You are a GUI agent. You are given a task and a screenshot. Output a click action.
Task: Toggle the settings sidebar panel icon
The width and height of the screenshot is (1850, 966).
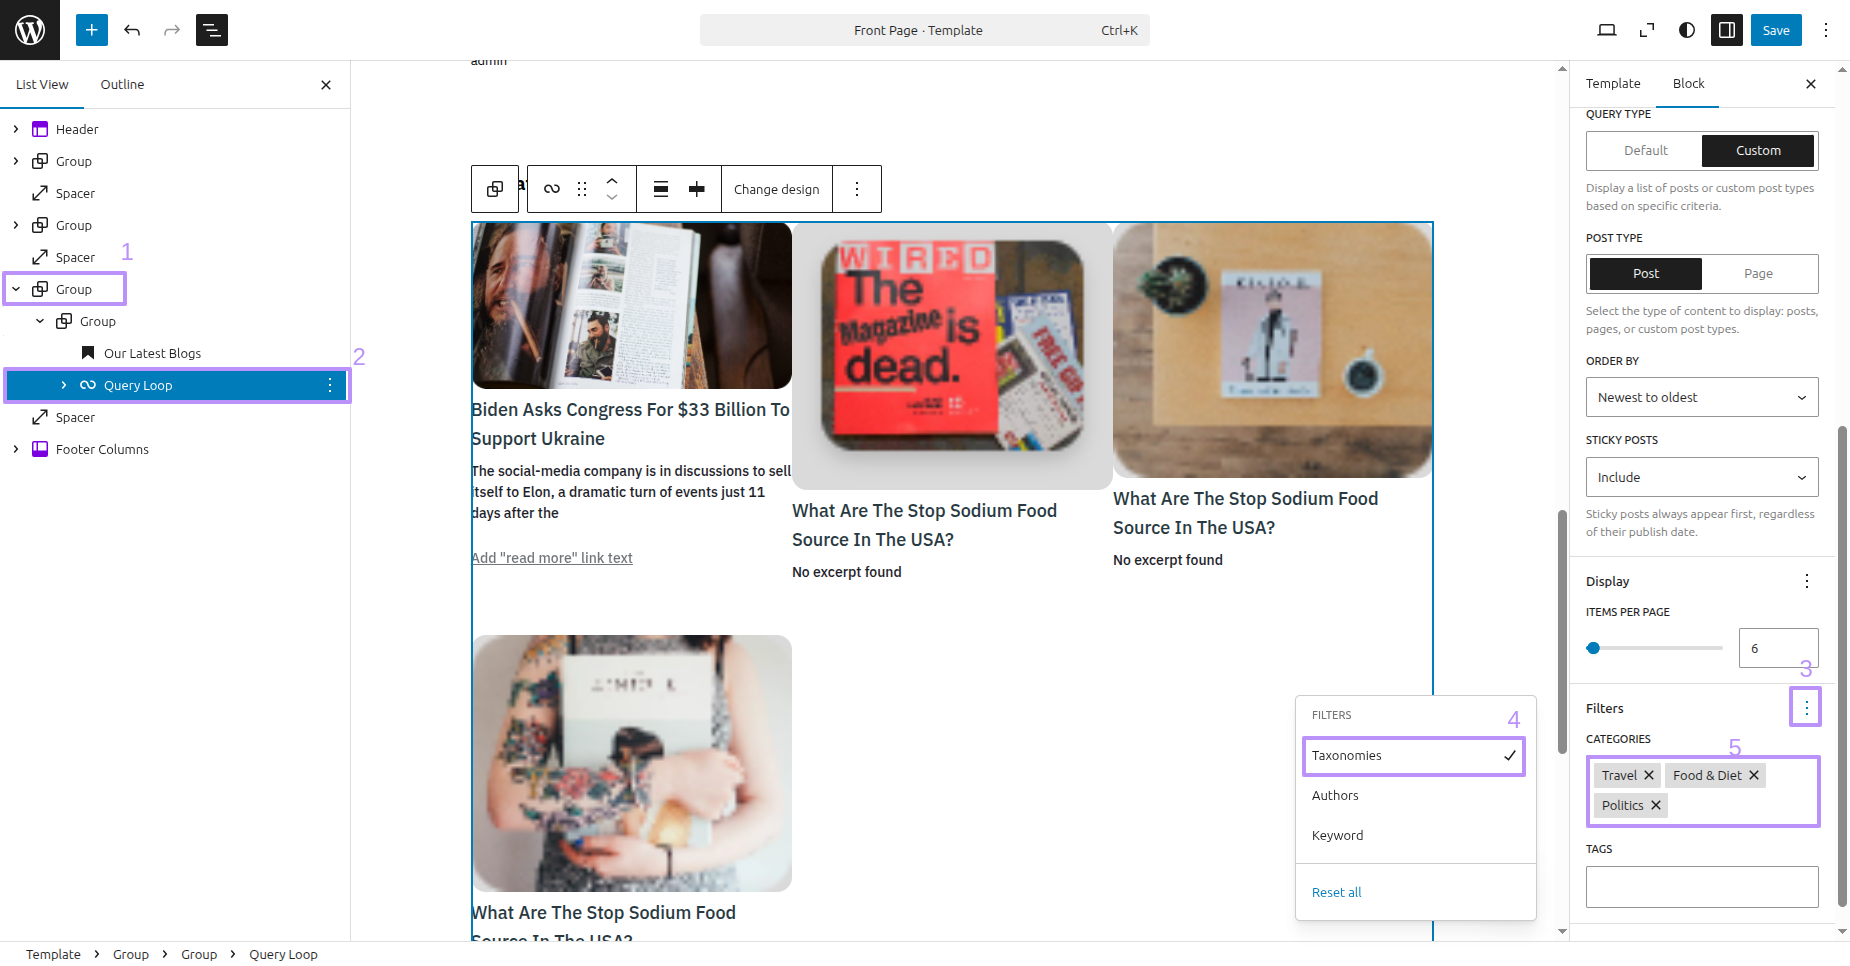coord(1727,30)
